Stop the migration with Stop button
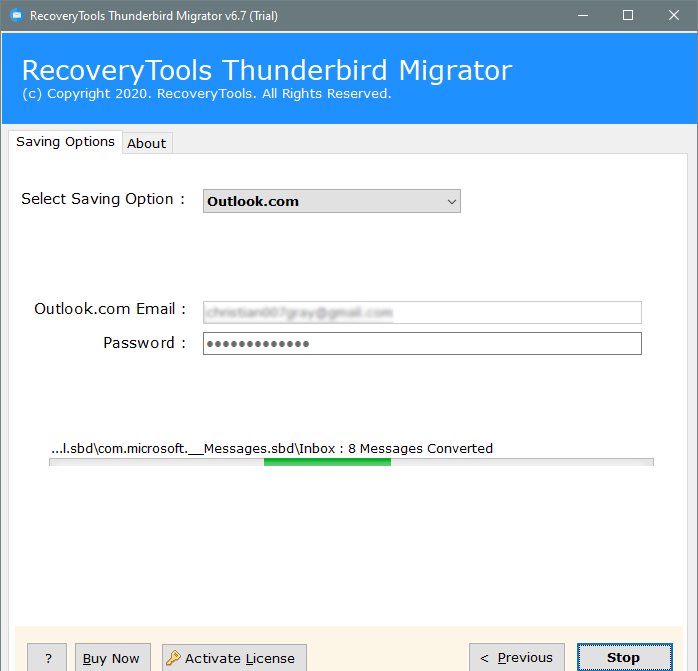Image resolution: width=698 pixels, height=671 pixels. [x=625, y=658]
